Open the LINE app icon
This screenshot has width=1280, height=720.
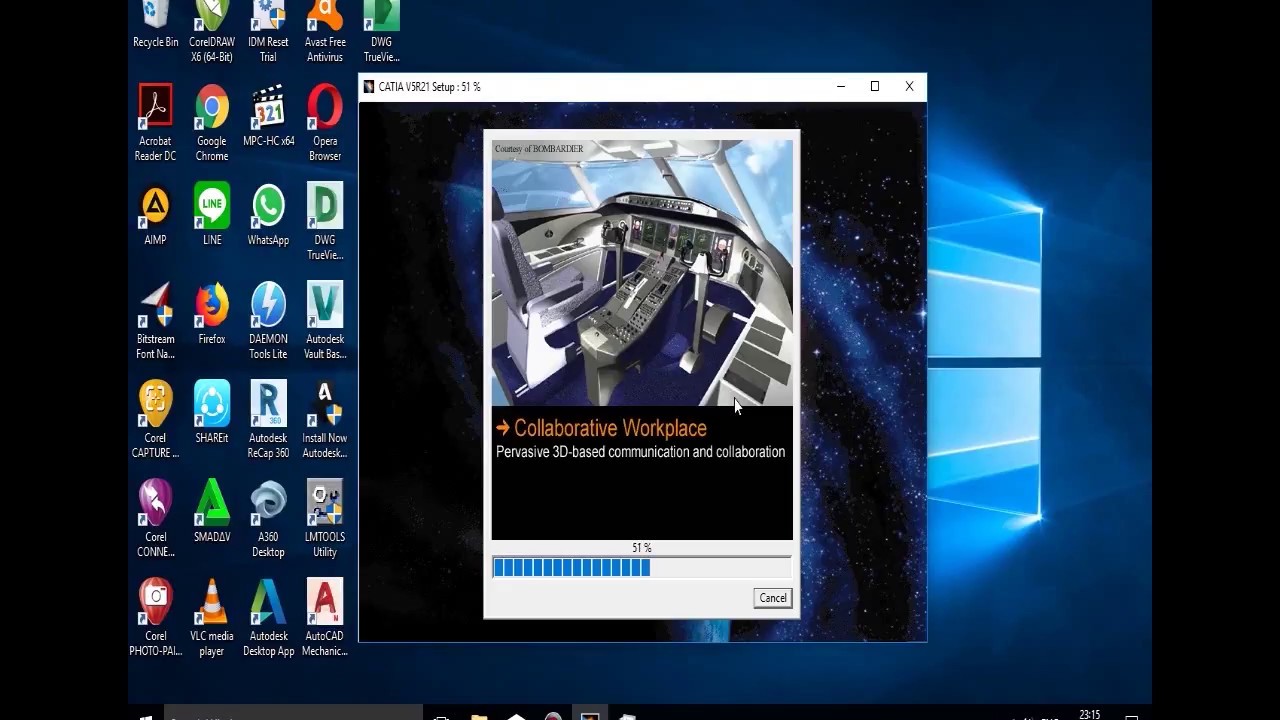pyautogui.click(x=212, y=215)
